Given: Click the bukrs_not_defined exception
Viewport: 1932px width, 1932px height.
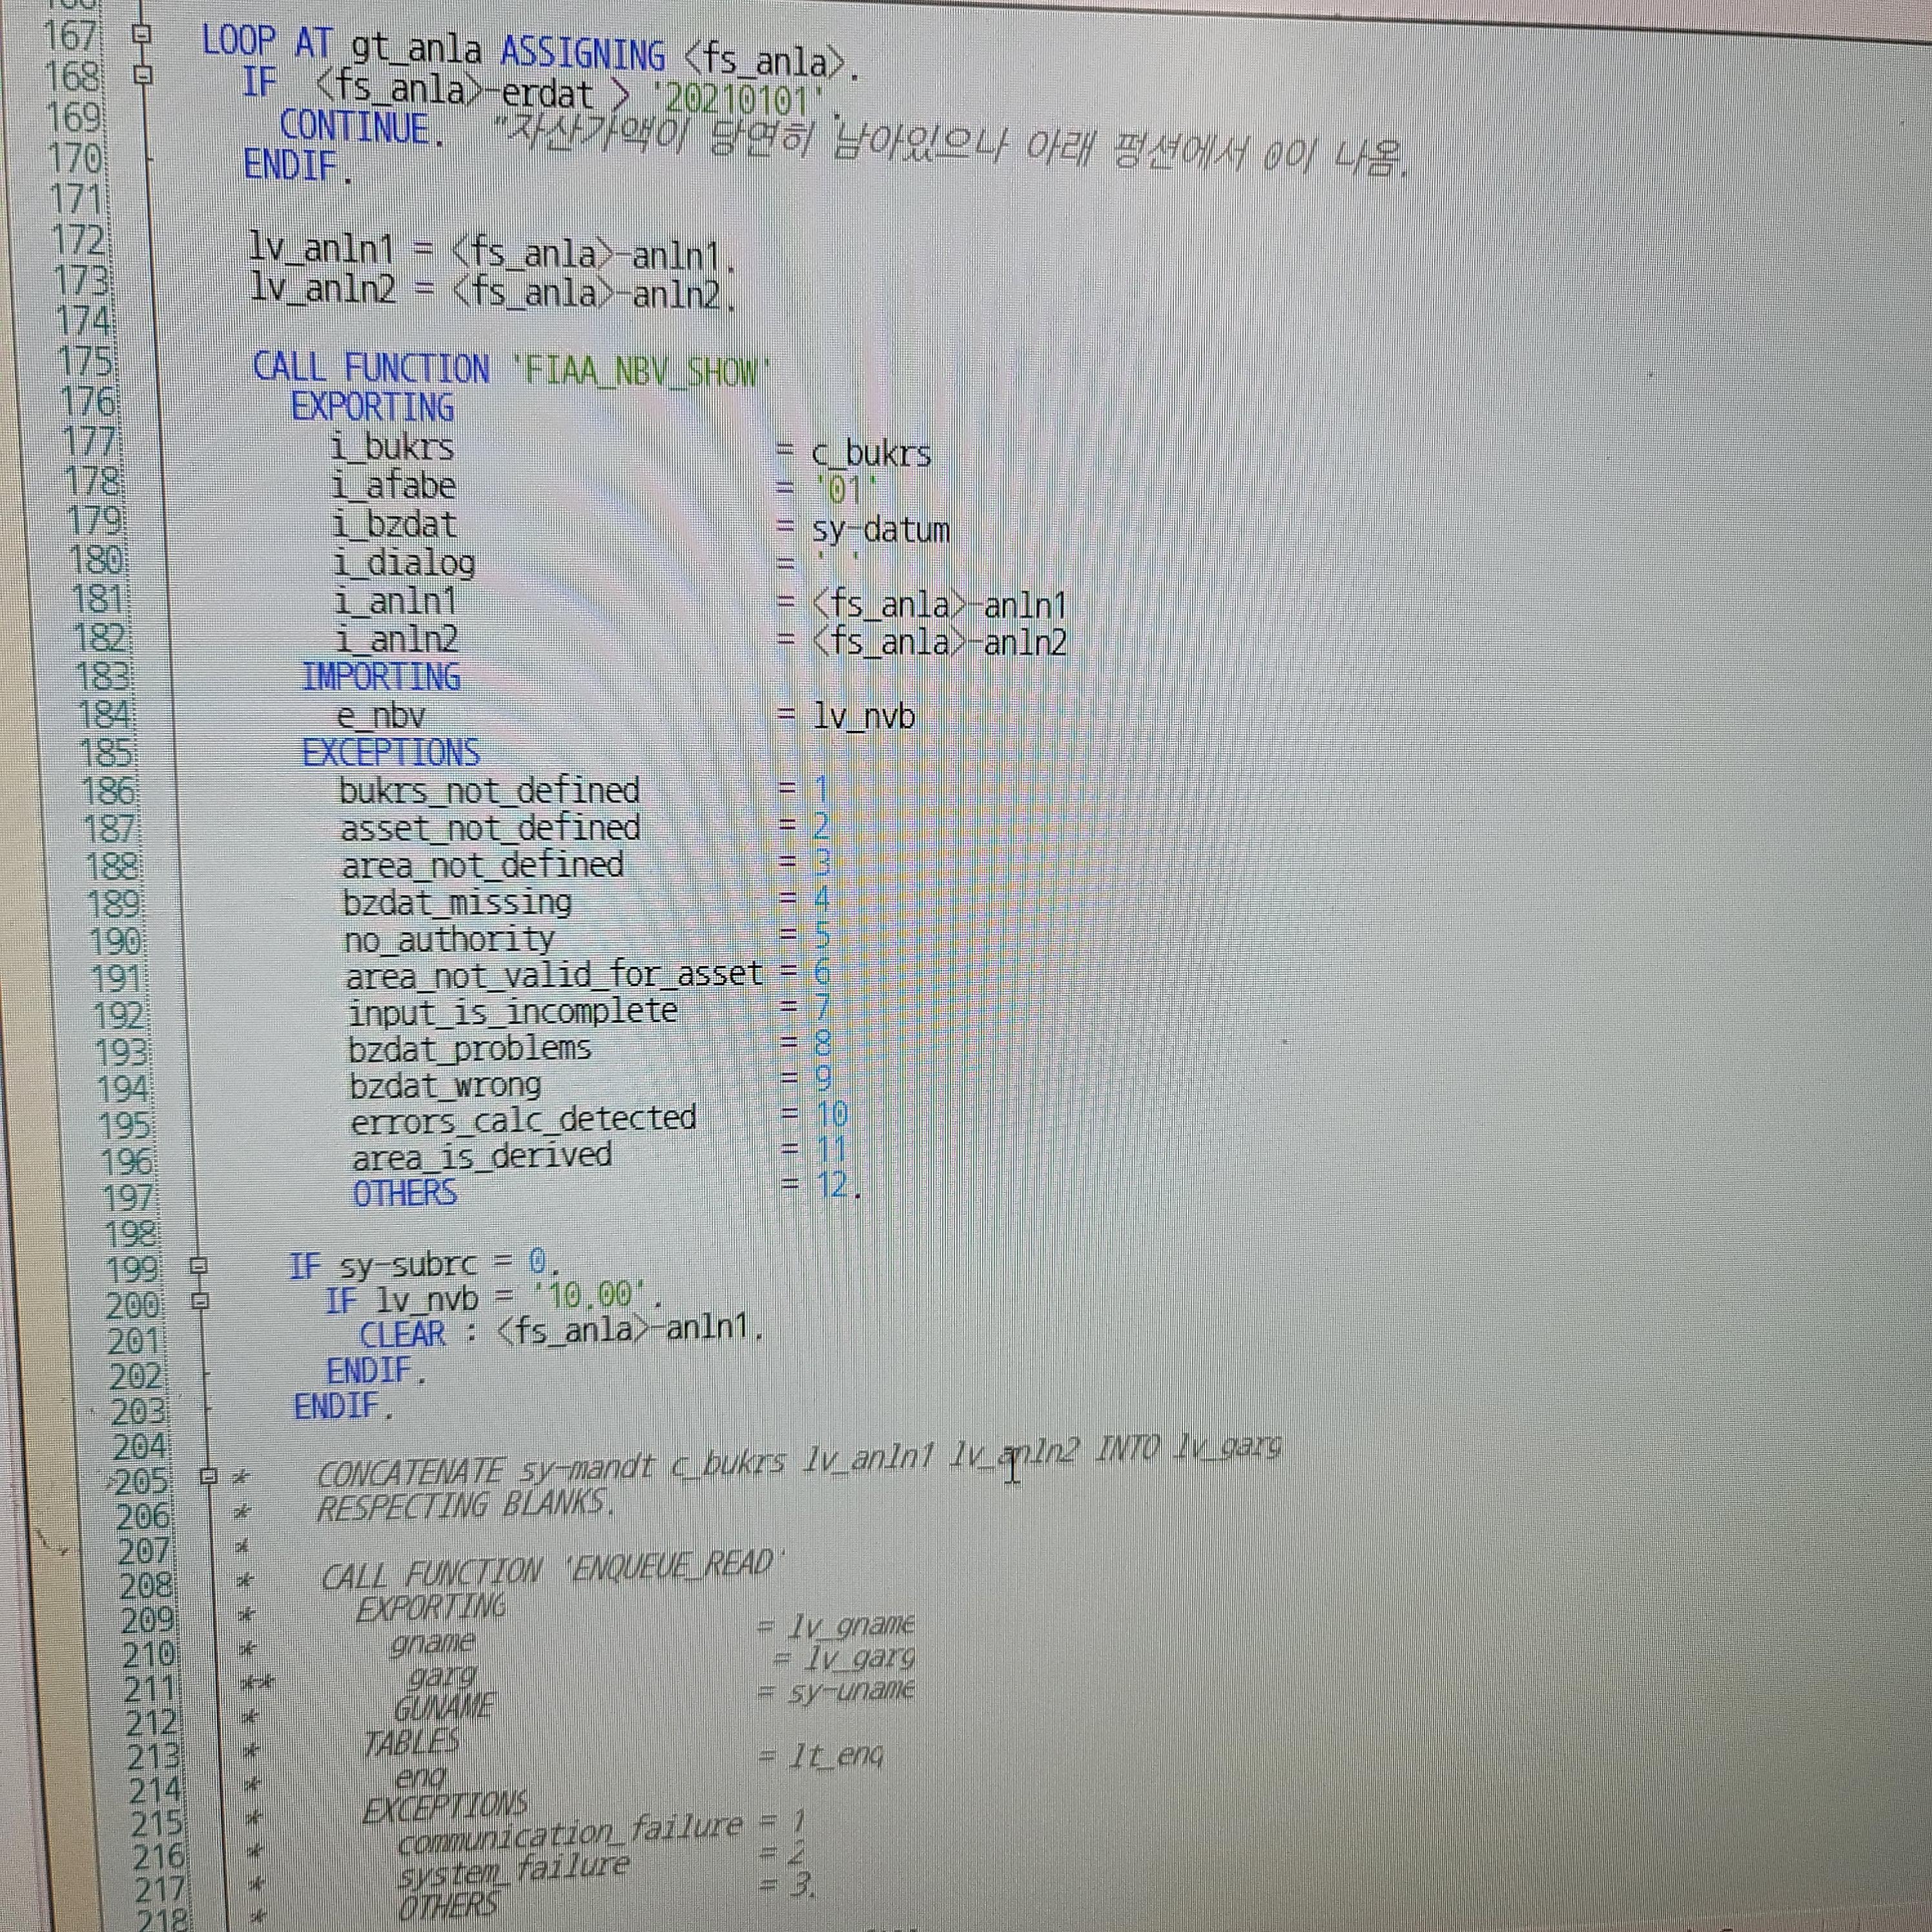Looking at the screenshot, I should [x=489, y=791].
